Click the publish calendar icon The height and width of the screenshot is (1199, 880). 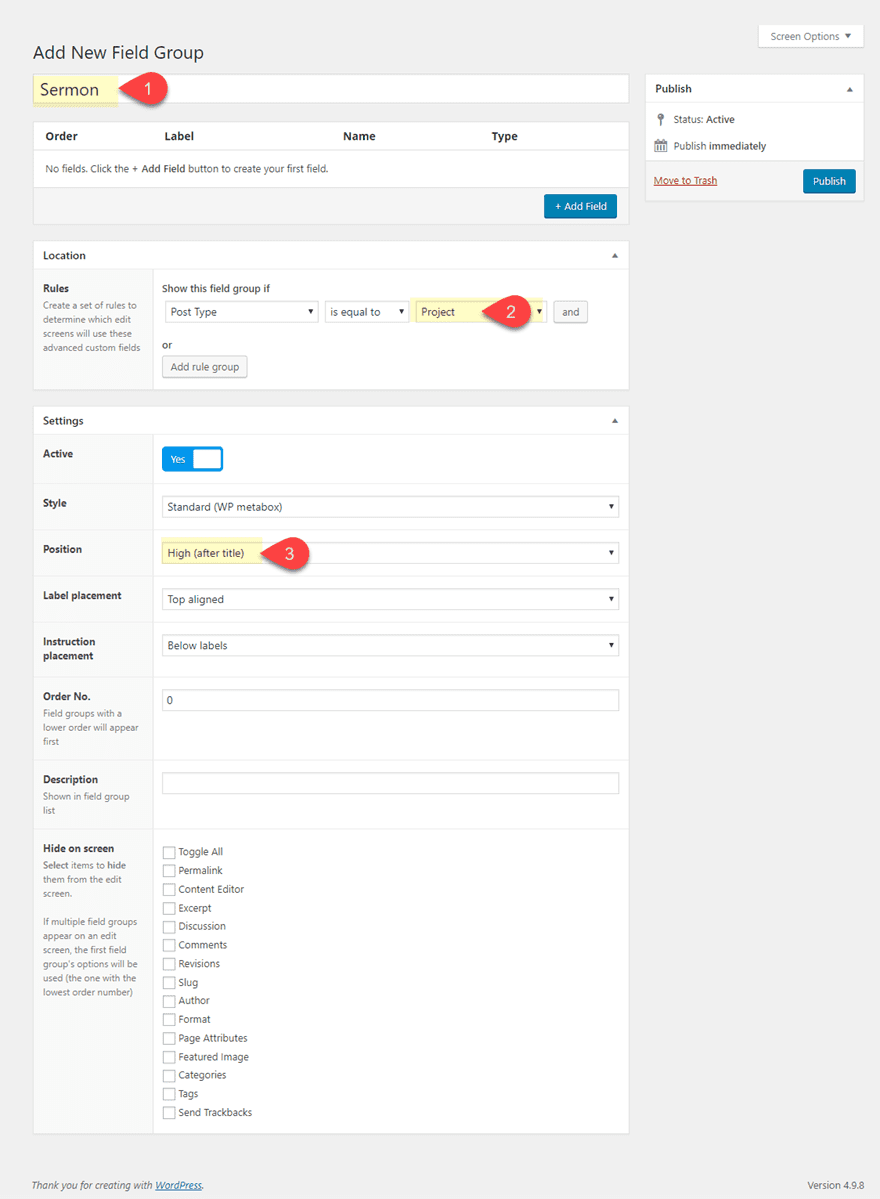click(661, 146)
